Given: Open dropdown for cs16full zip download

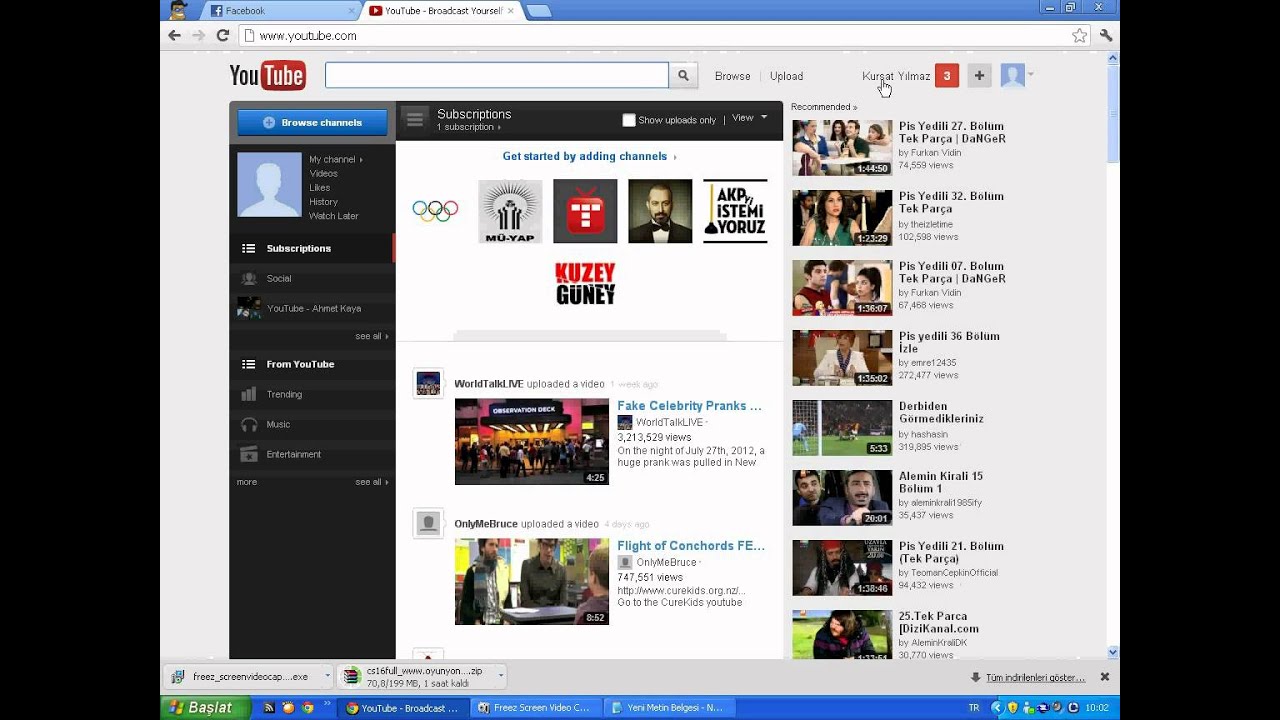Looking at the screenshot, I should point(500,677).
